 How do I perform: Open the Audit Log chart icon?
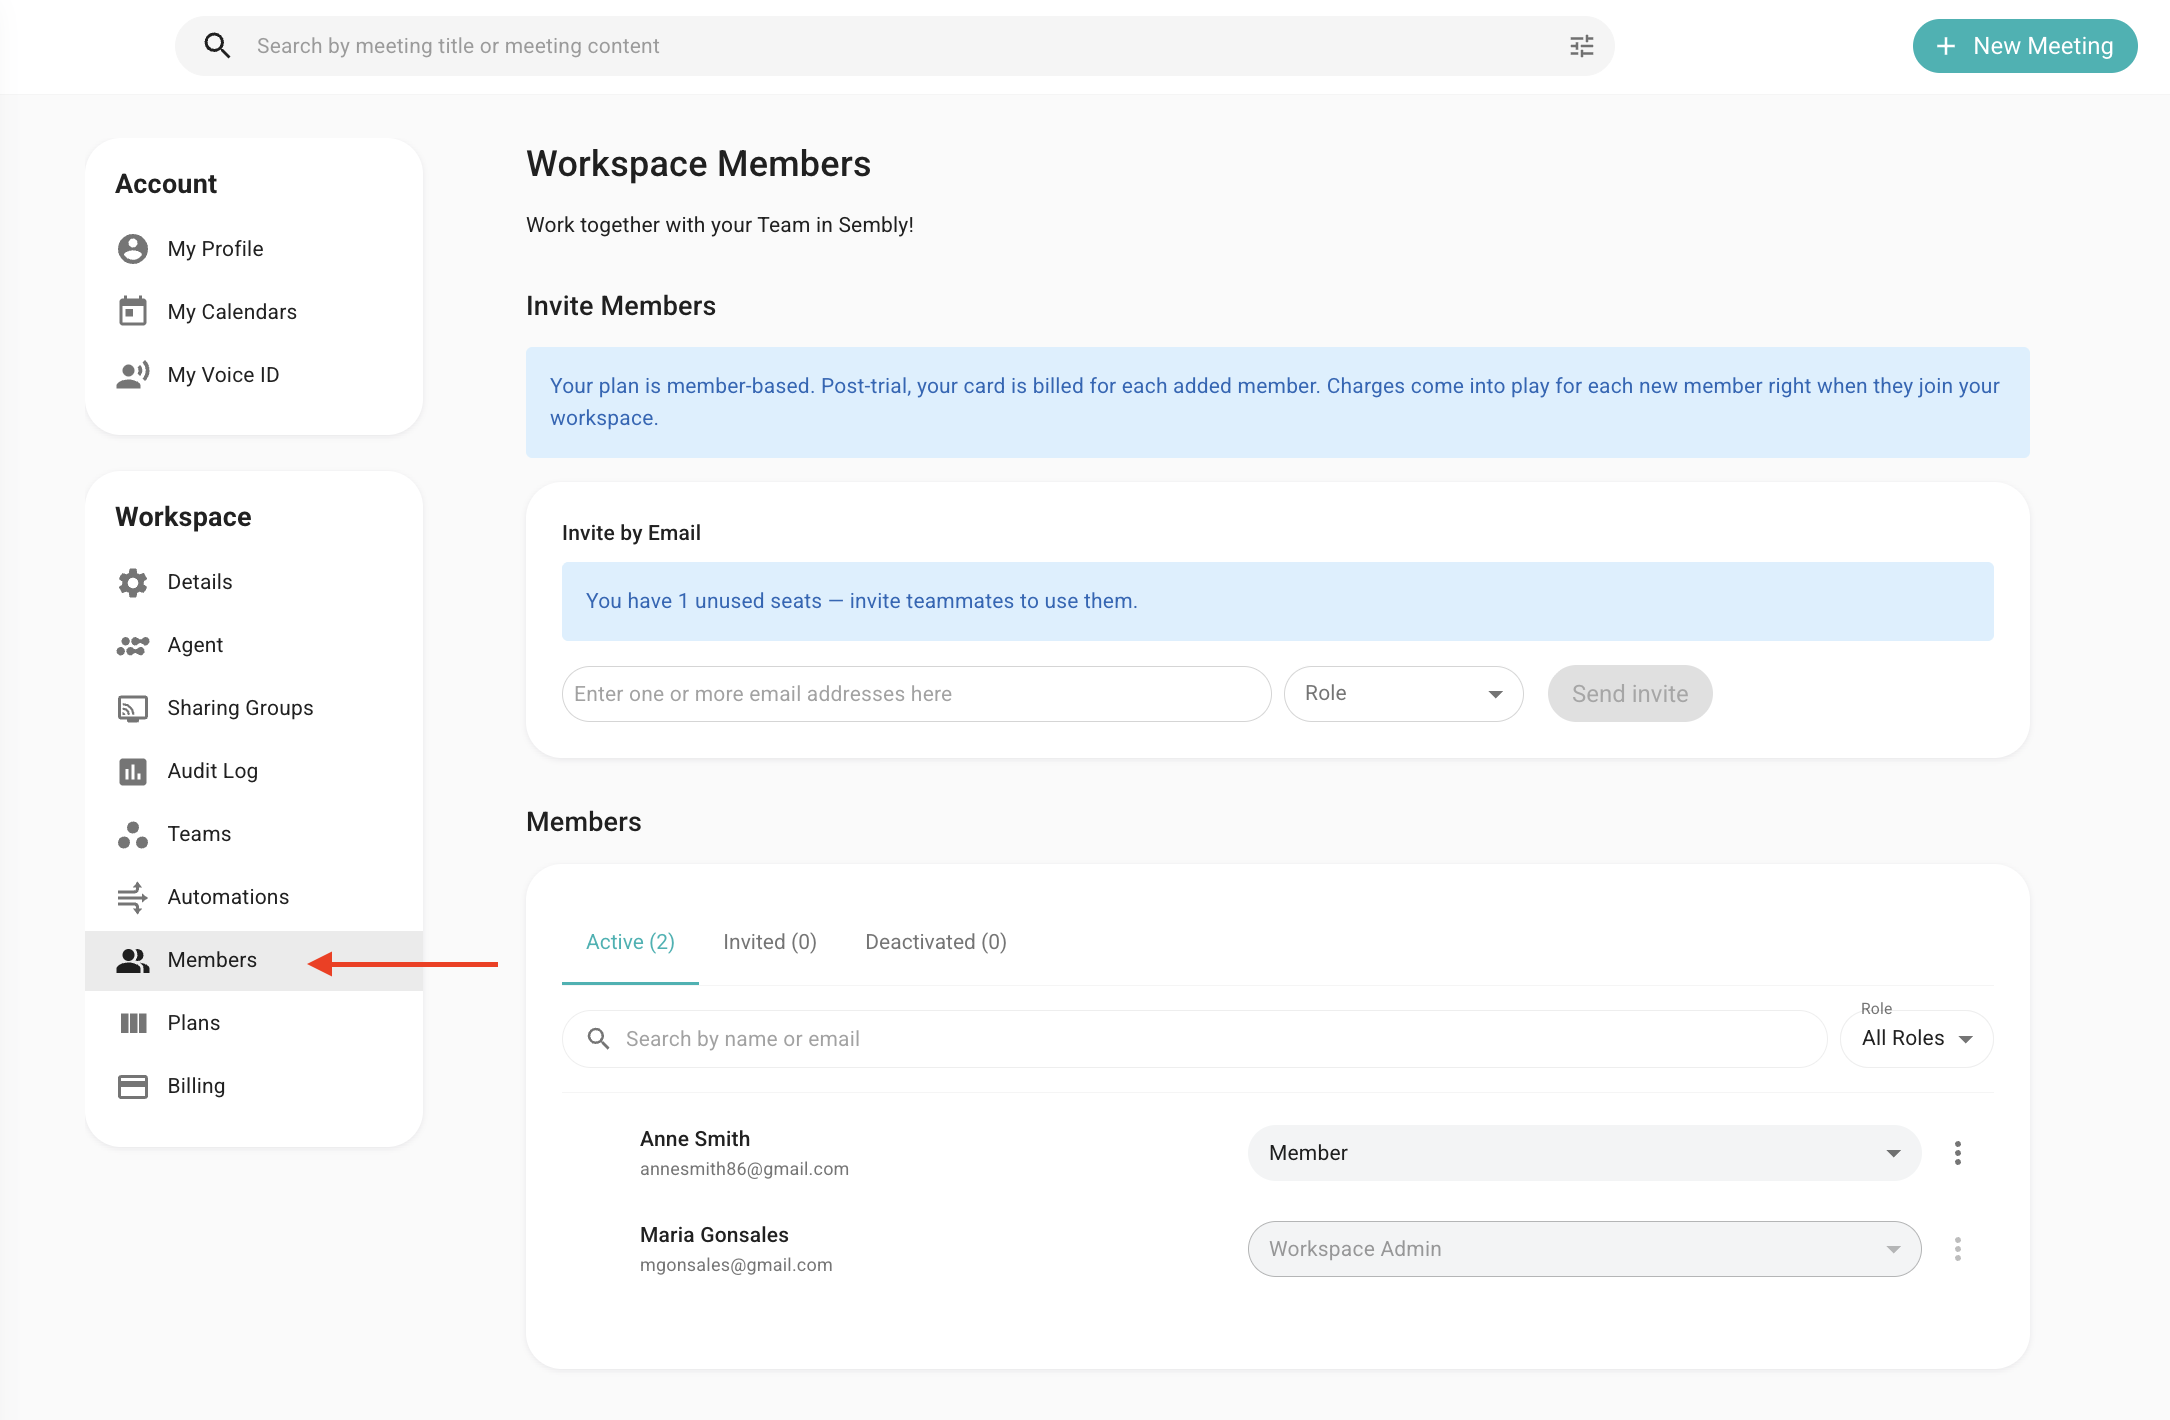tap(133, 771)
